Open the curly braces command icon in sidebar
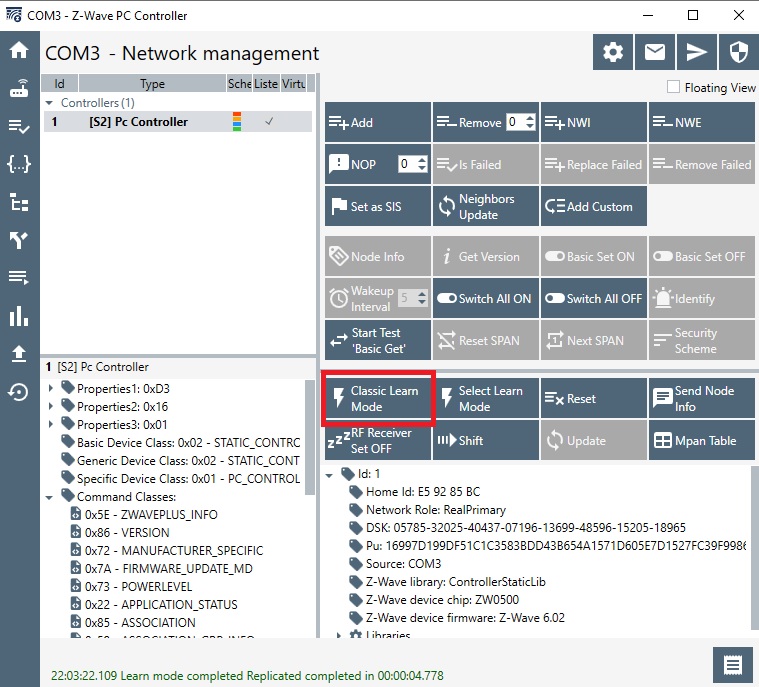The height and width of the screenshot is (687, 759). [x=19, y=165]
